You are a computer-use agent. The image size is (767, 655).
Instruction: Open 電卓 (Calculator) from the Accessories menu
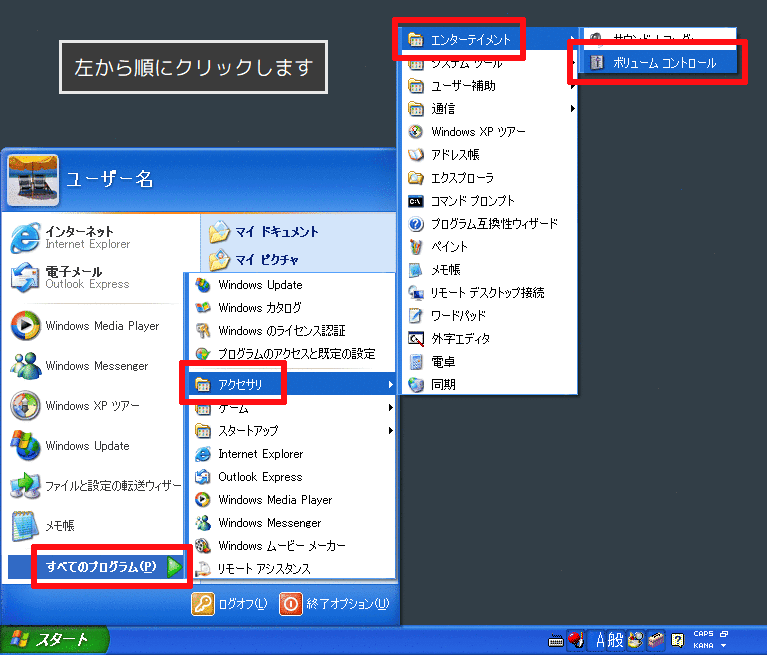pyautogui.click(x=443, y=361)
